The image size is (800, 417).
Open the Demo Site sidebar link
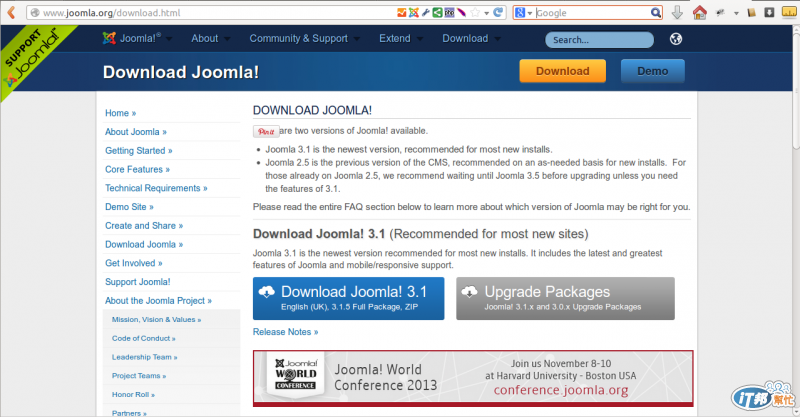click(x=129, y=207)
